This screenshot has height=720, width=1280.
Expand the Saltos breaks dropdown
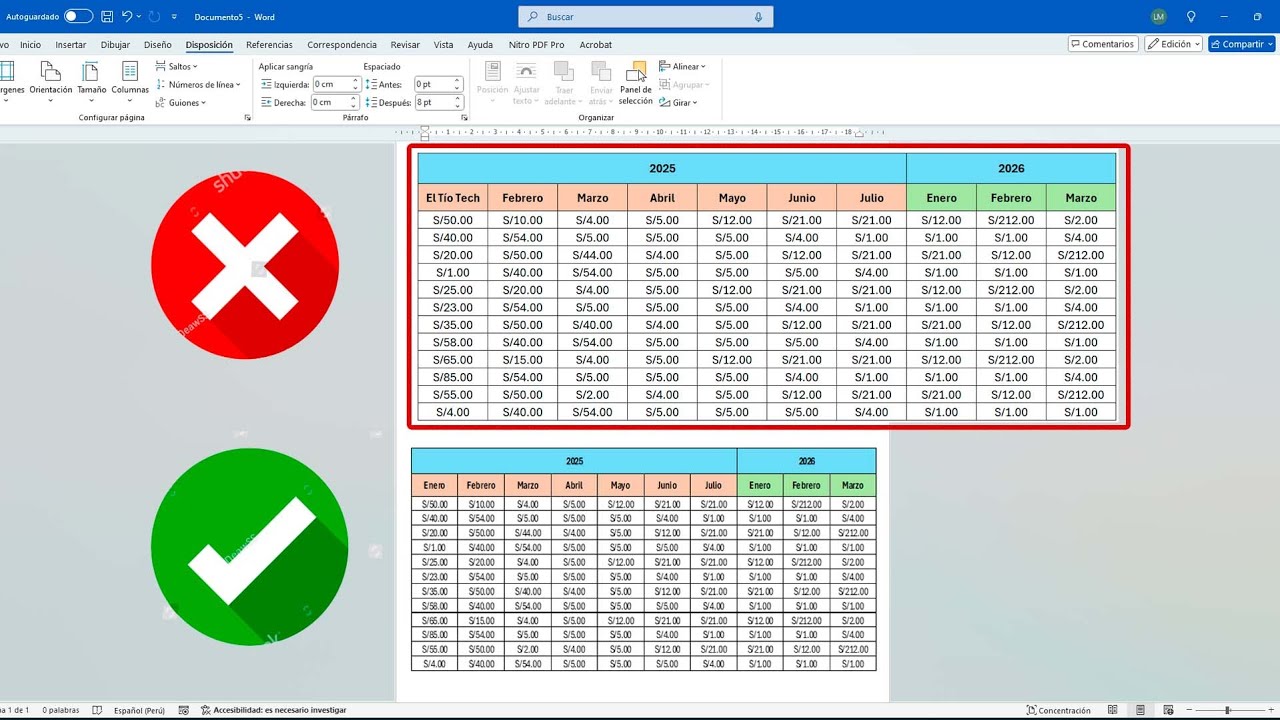coord(176,67)
